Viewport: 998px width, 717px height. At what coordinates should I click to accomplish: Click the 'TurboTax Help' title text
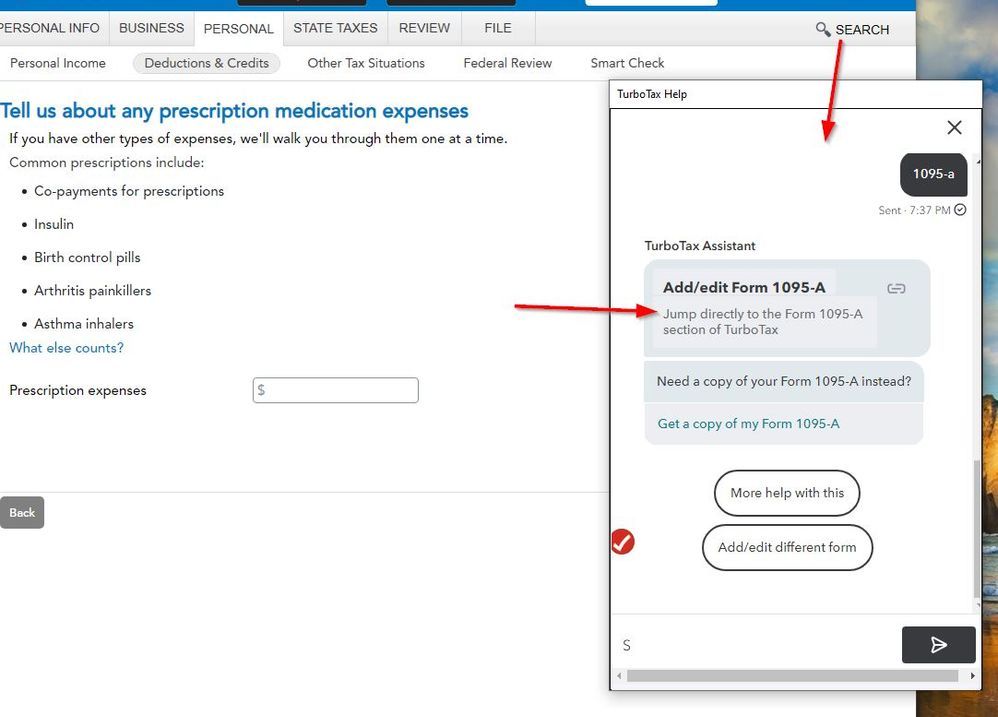[x=652, y=94]
